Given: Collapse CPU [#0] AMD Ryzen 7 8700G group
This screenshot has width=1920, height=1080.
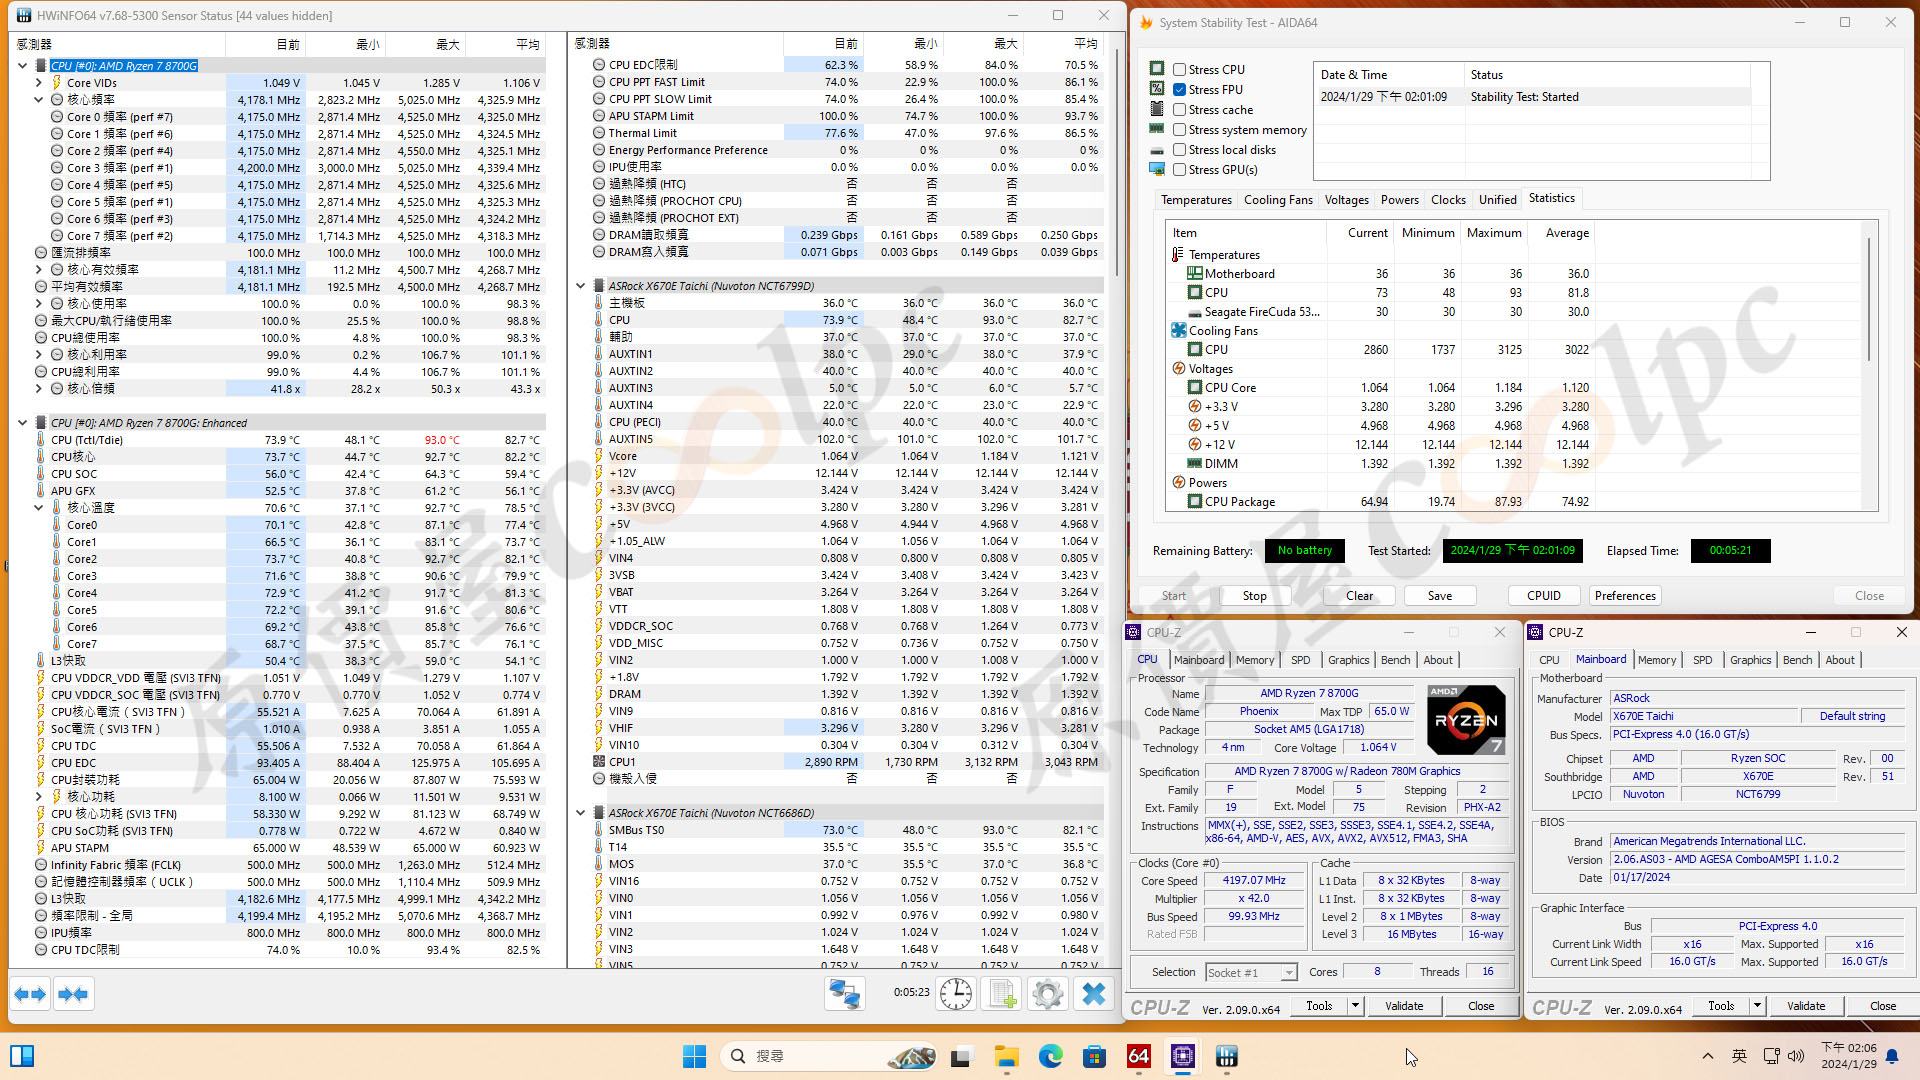Looking at the screenshot, I should pos(22,66).
